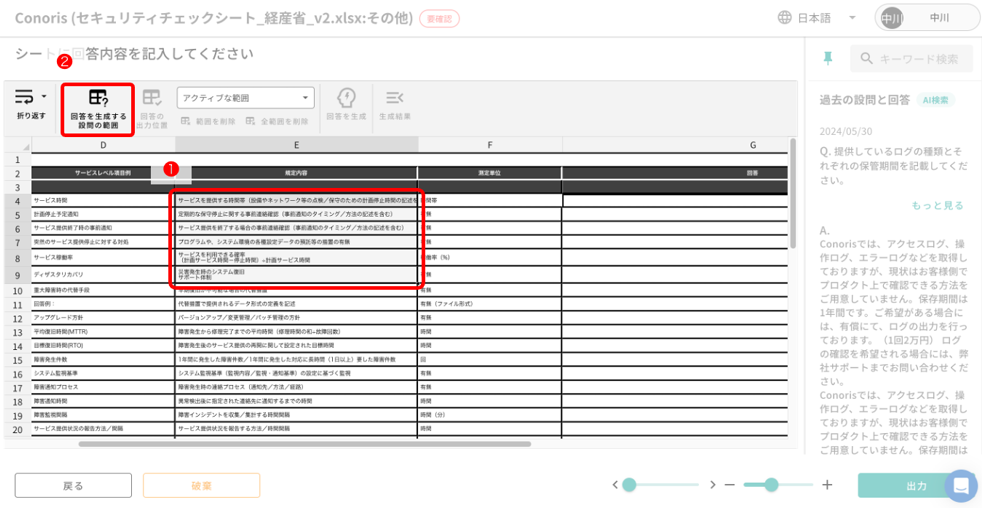Click the pin icon in side panel
Viewport: 982px width, 508px height.
(x=827, y=59)
